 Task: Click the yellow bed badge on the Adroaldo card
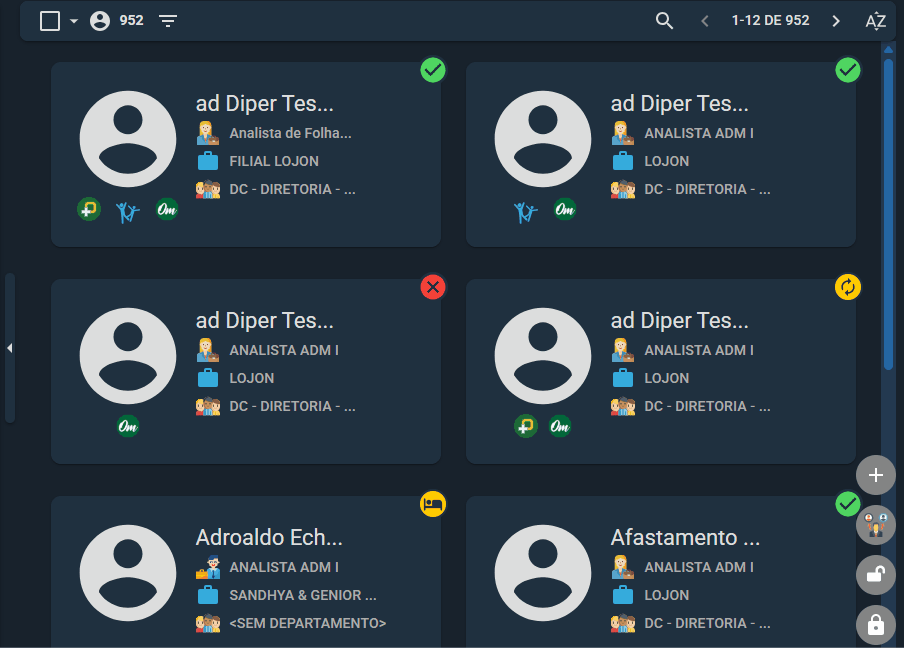coord(433,504)
